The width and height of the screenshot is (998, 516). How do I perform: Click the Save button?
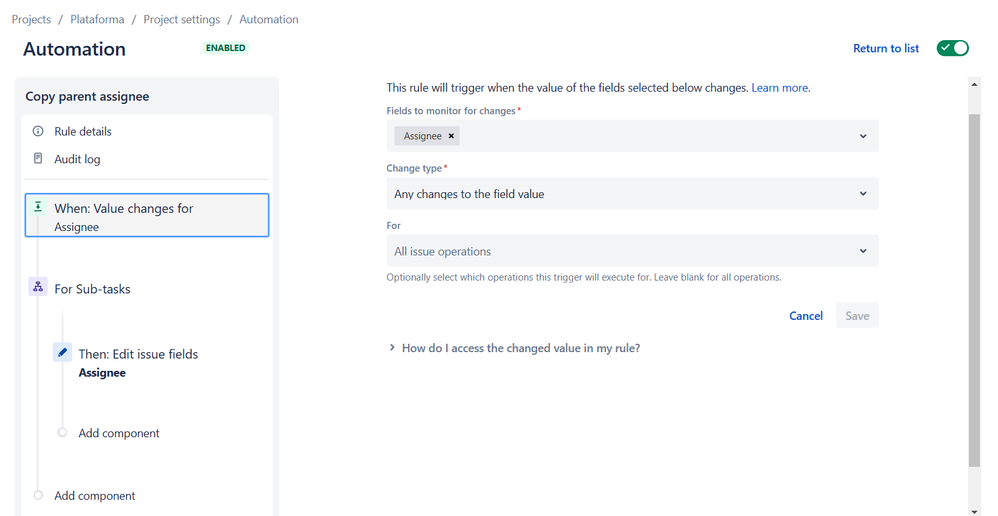pyautogui.click(x=857, y=316)
